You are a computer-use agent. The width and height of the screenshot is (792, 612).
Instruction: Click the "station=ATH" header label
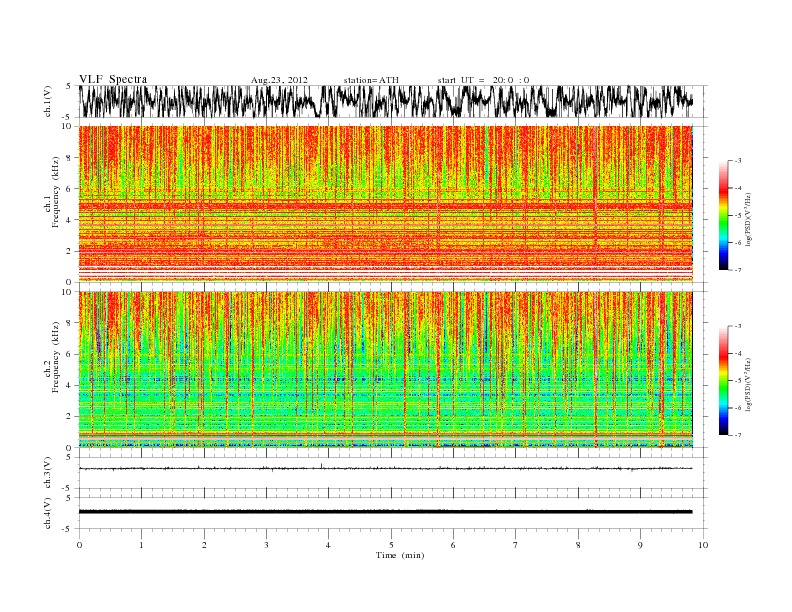[x=371, y=80]
